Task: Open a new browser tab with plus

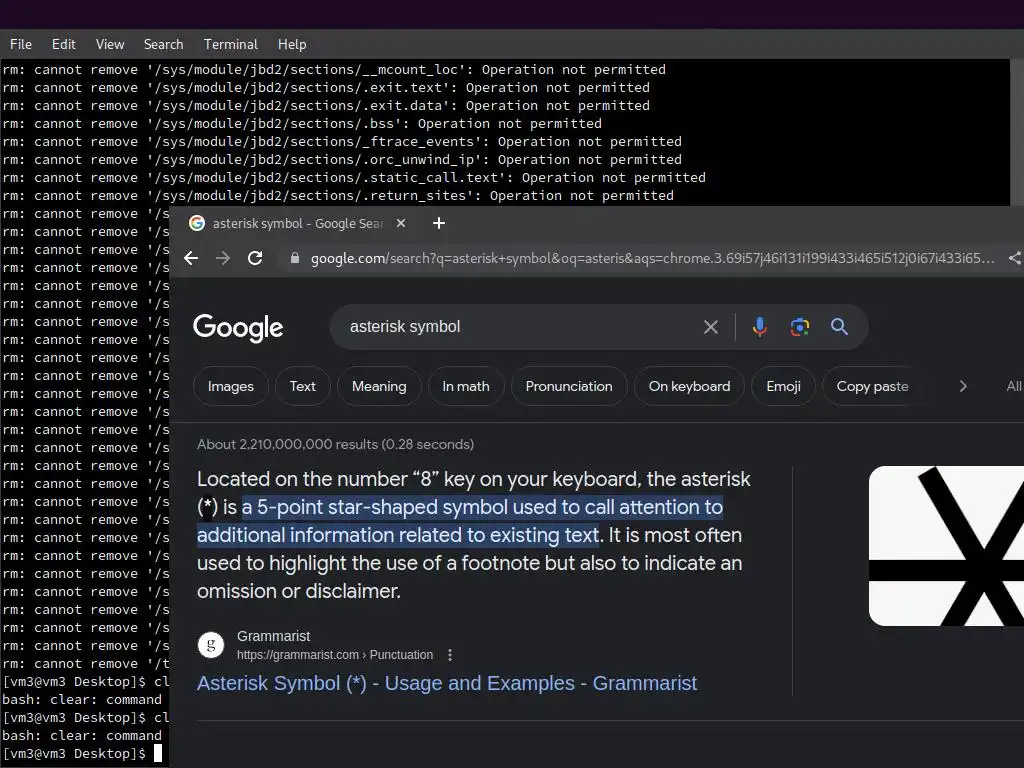Action: click(439, 223)
